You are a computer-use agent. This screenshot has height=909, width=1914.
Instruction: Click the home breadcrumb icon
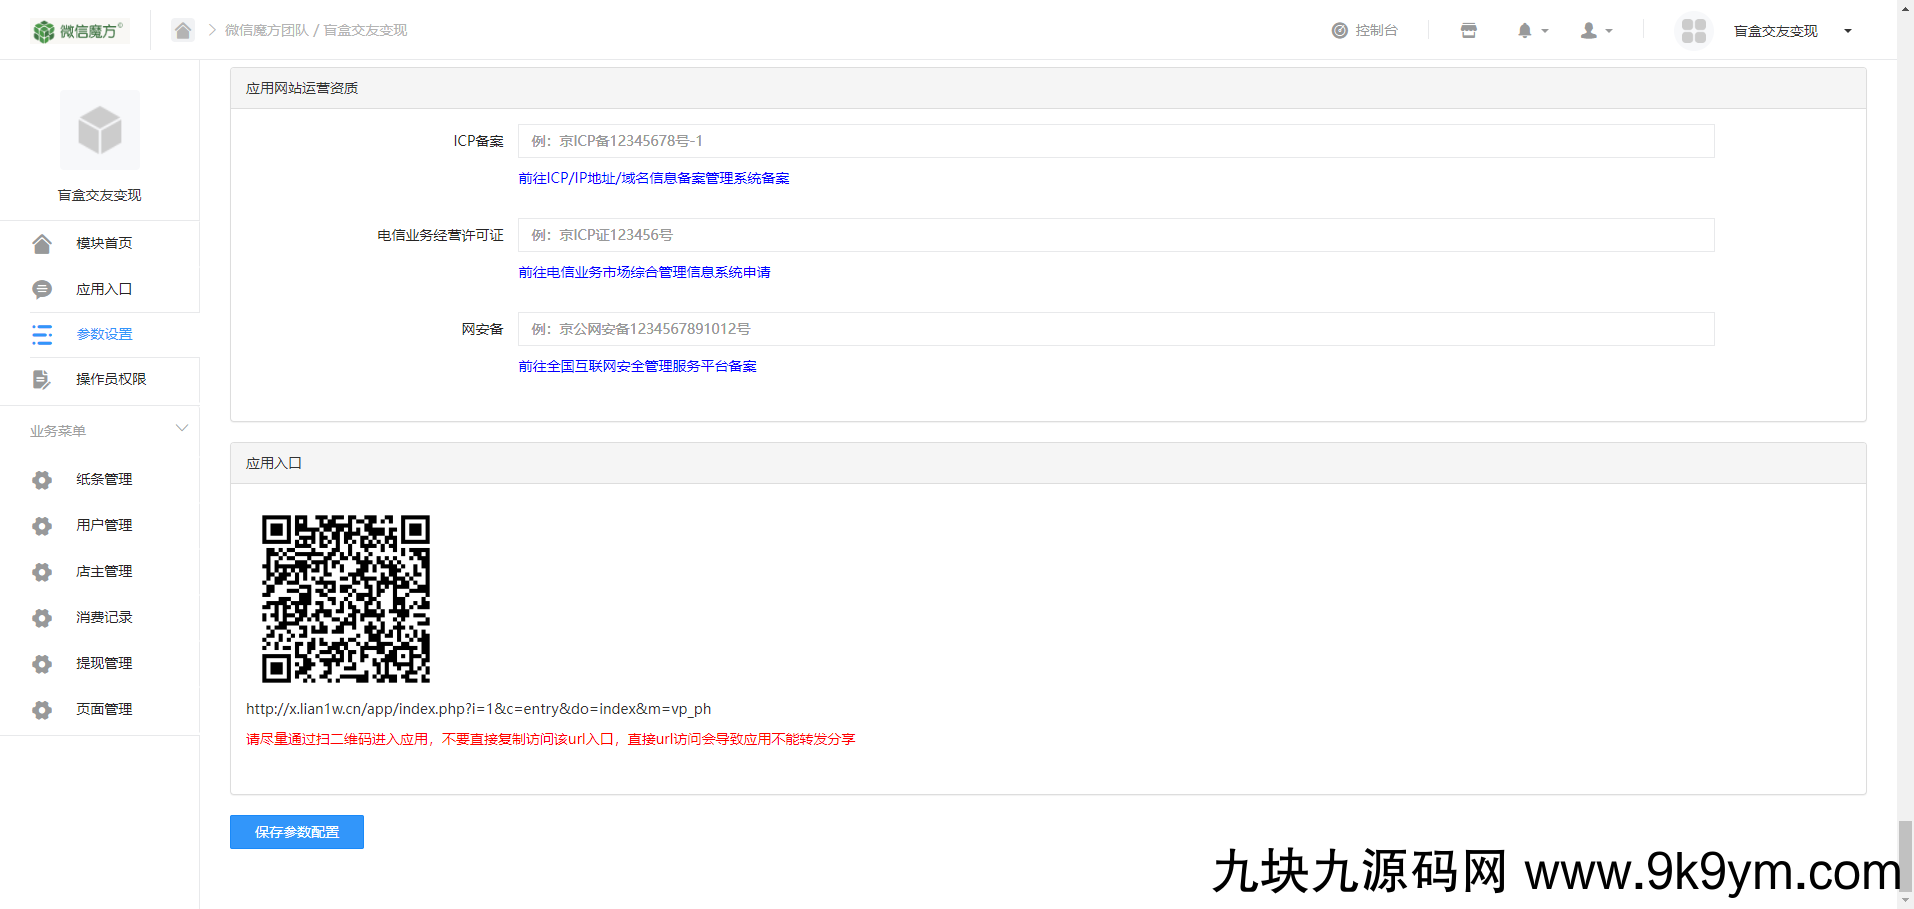click(x=183, y=30)
